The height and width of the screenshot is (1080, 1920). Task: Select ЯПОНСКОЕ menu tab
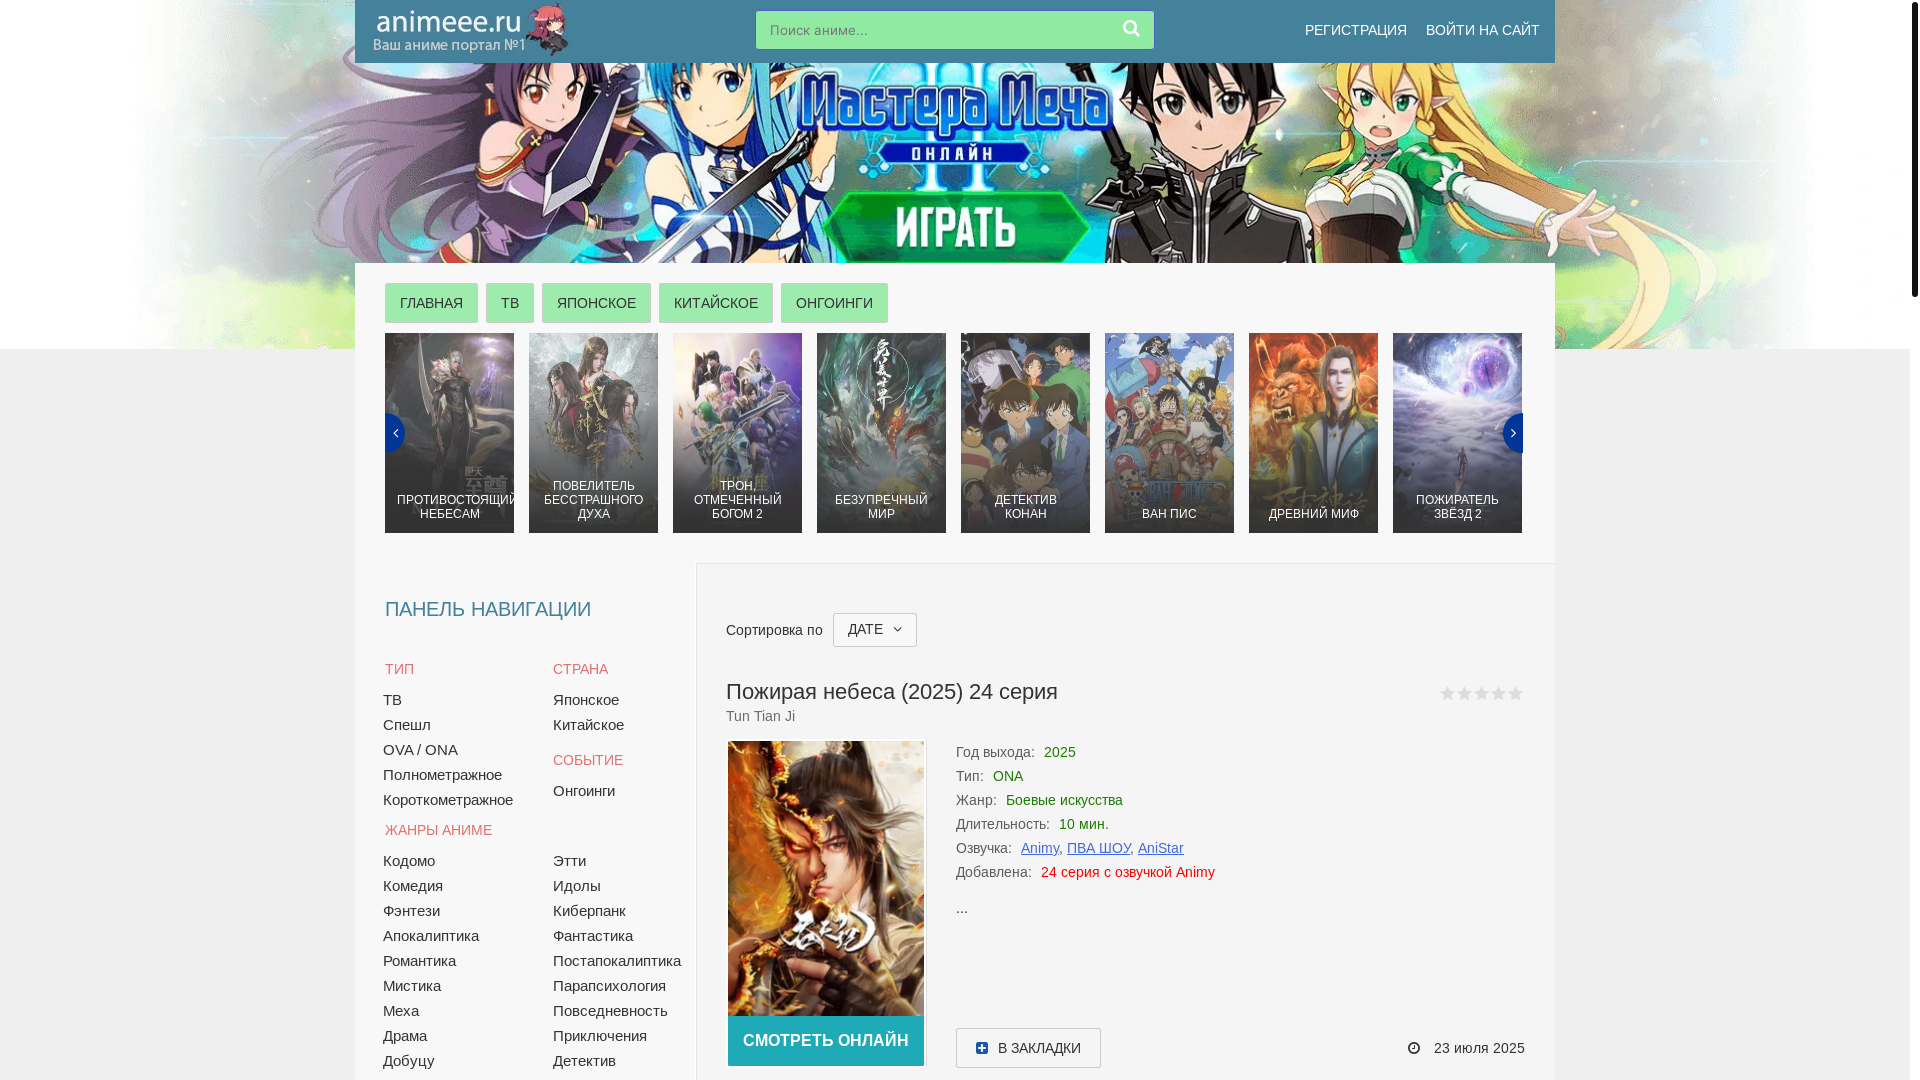[596, 303]
